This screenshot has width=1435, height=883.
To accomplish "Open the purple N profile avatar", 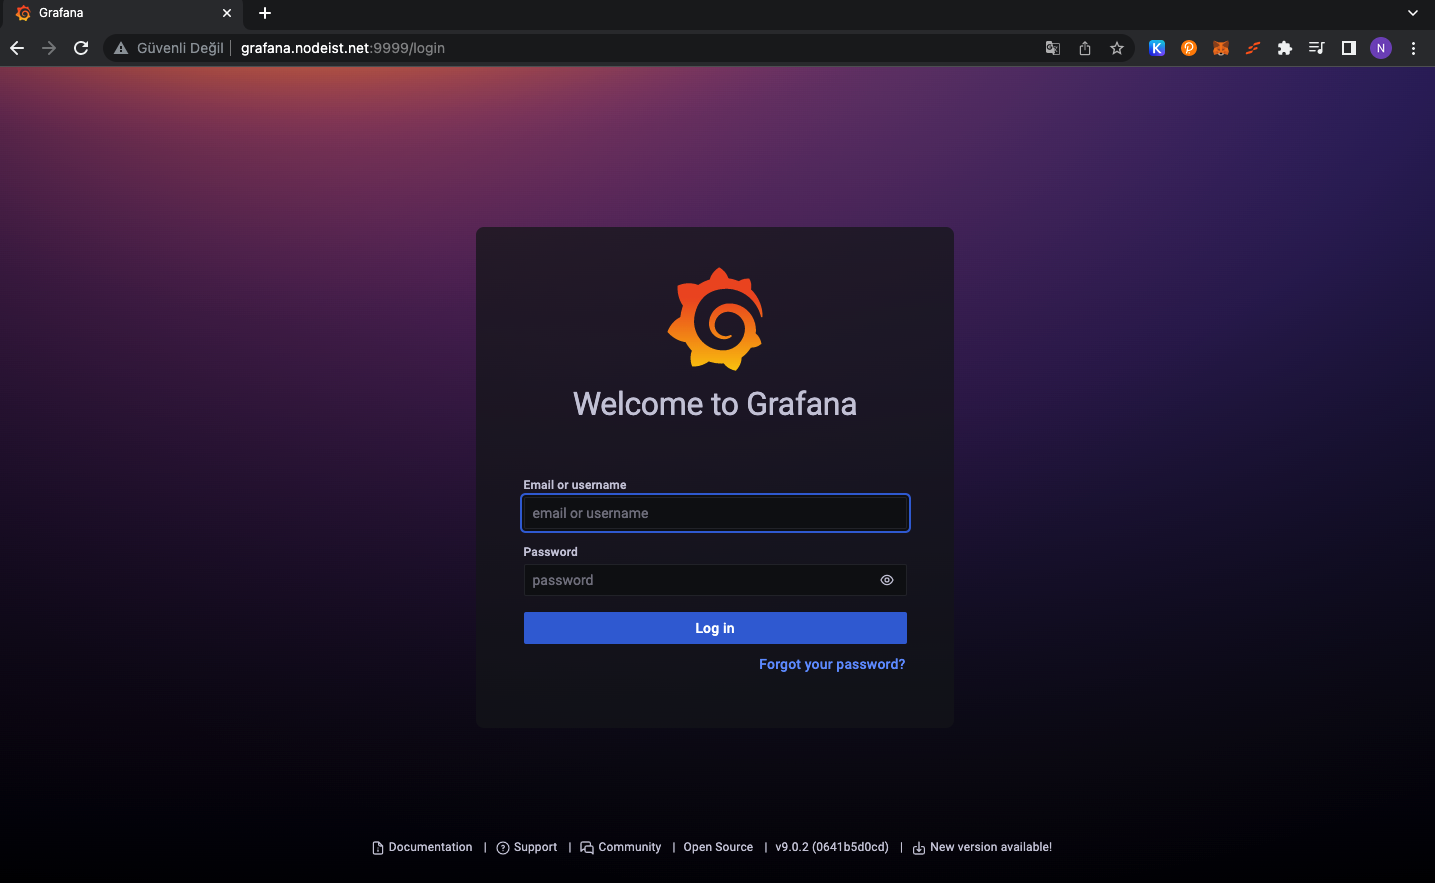I will click(x=1381, y=48).
